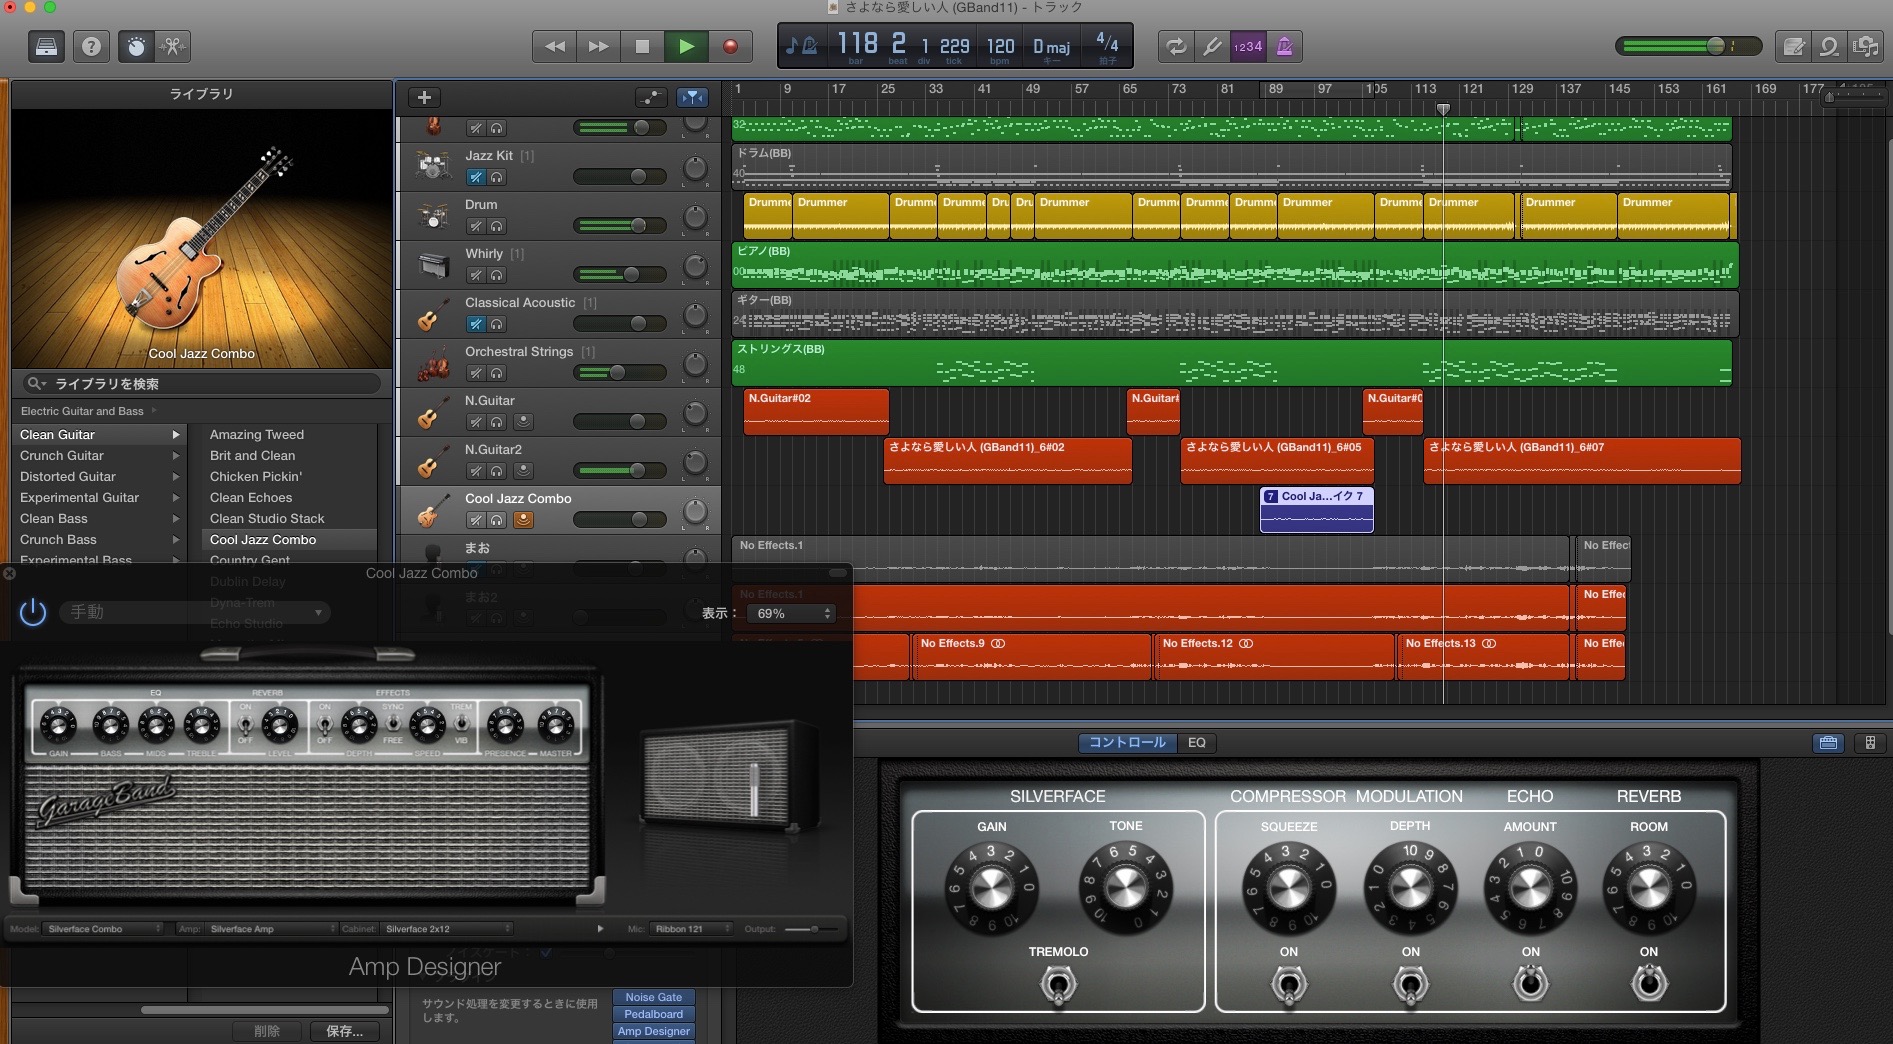Click the 削除 delete button
This screenshot has width=1893, height=1044.
pyautogui.click(x=267, y=1031)
